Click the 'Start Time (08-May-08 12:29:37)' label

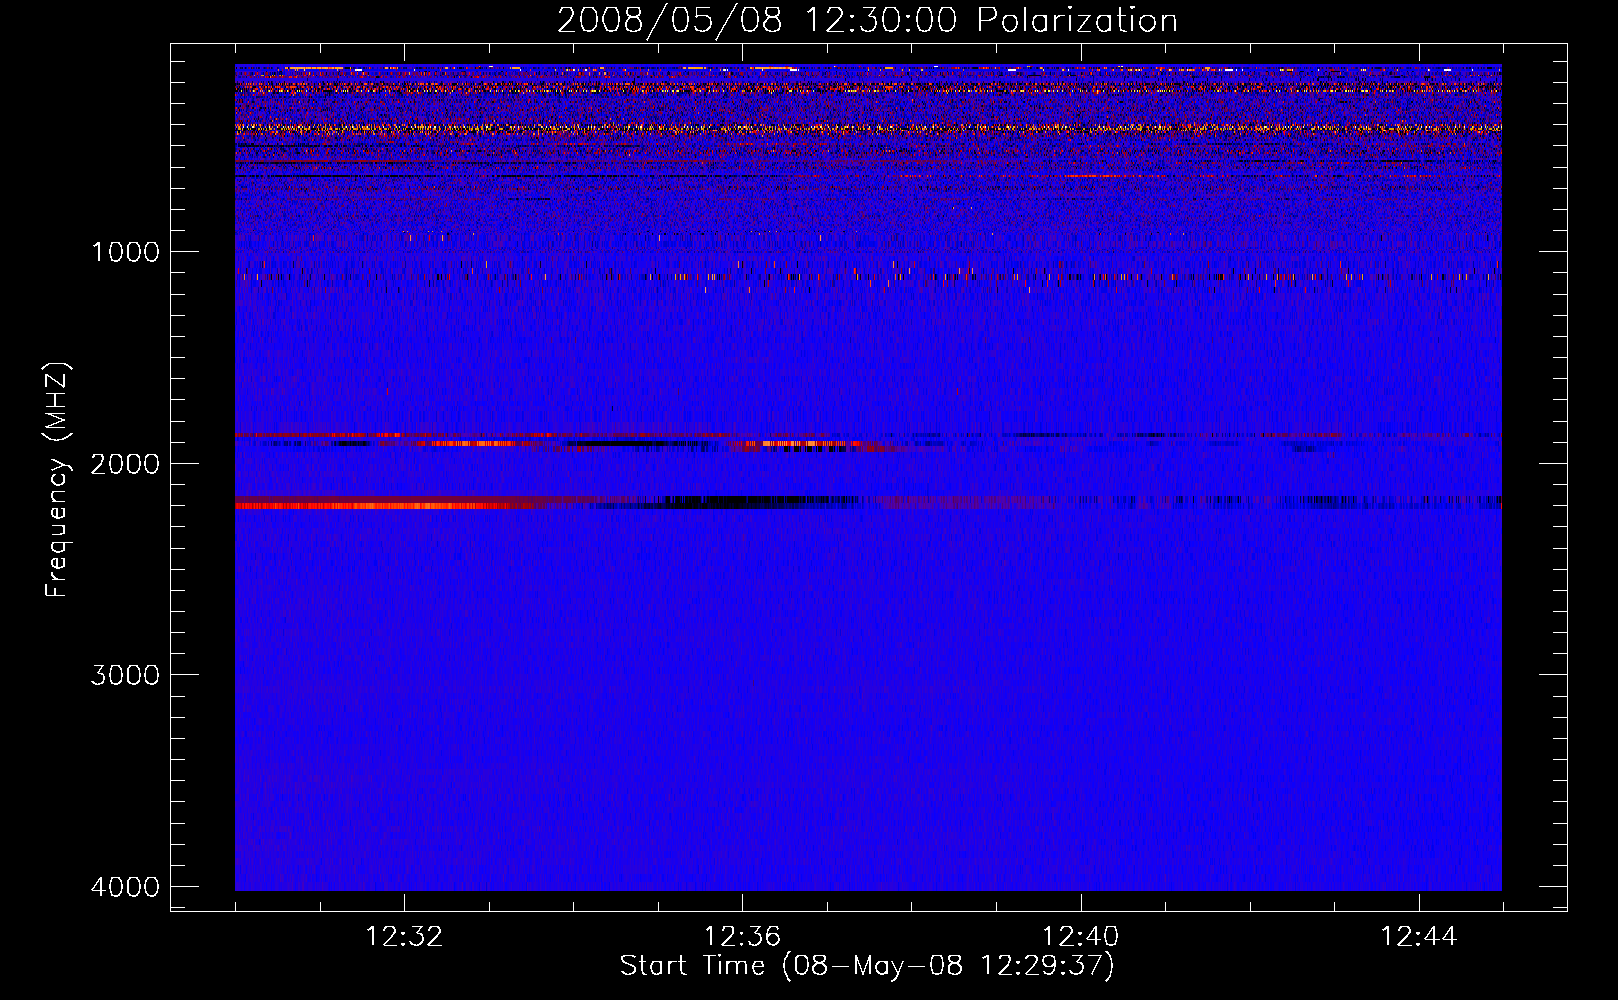click(867, 966)
